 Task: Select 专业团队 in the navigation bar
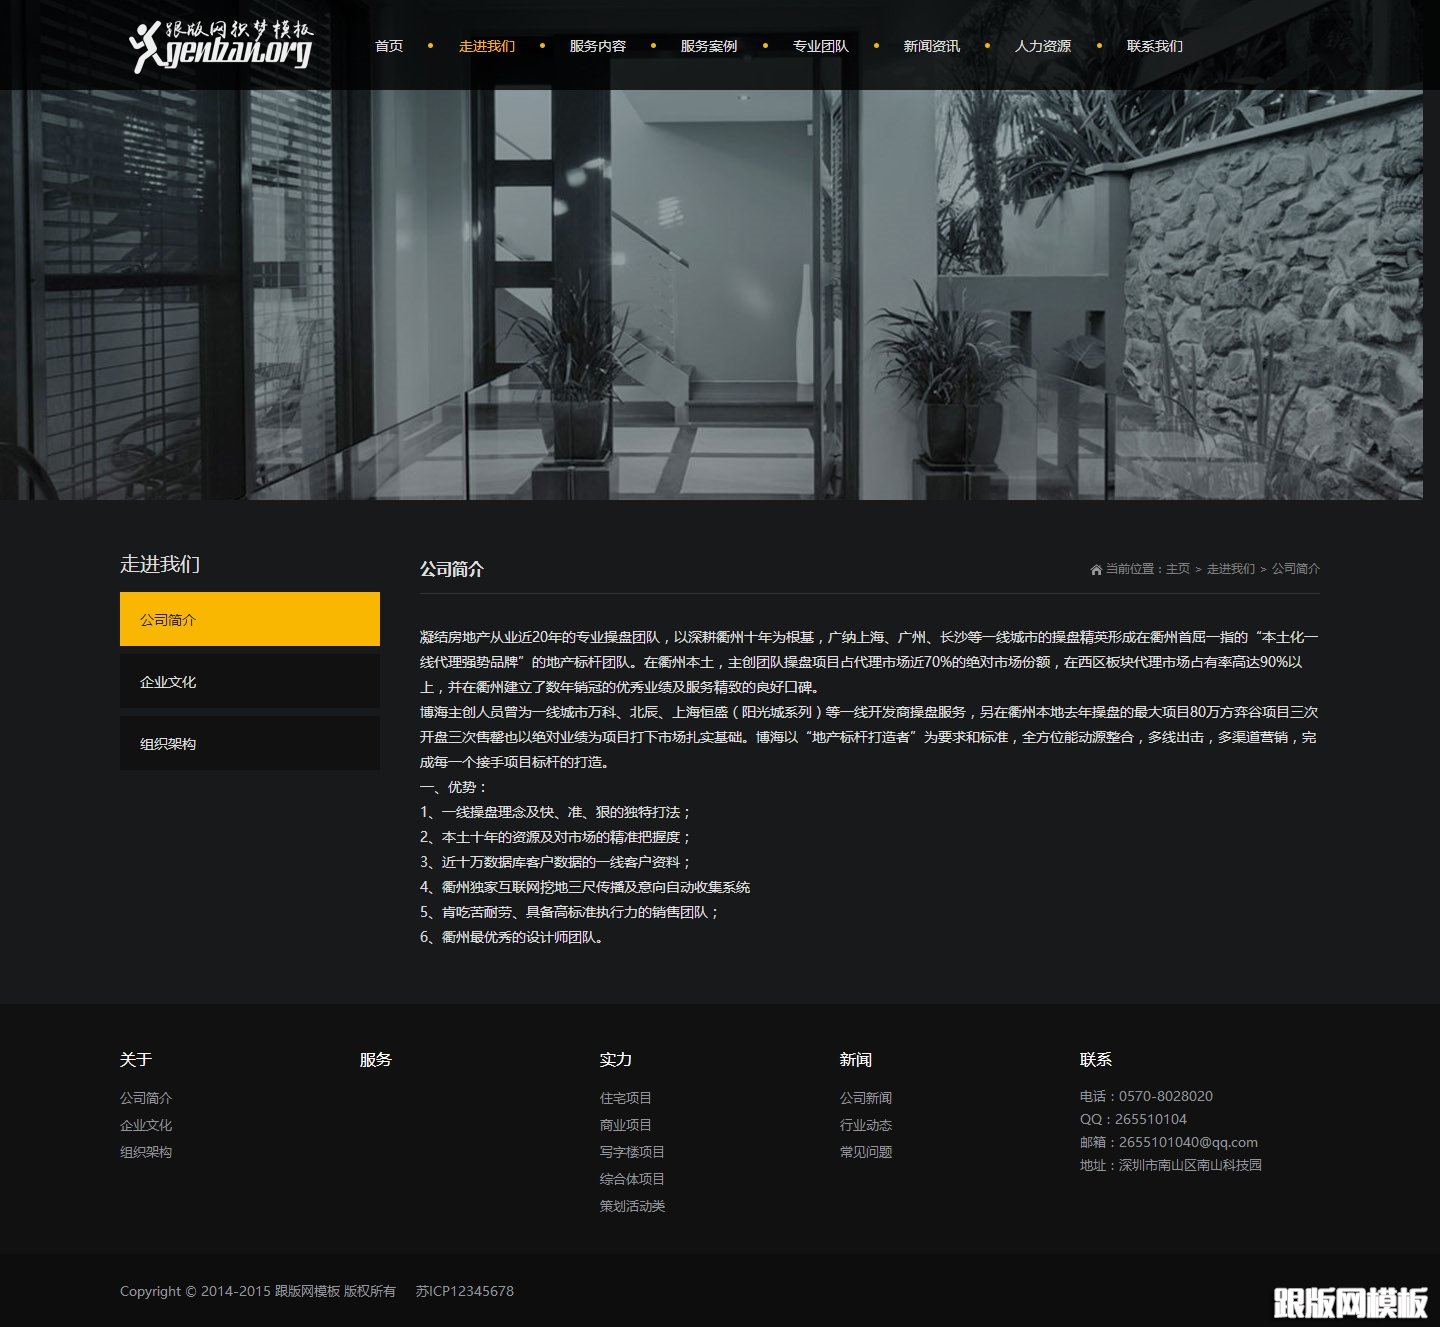coord(819,45)
